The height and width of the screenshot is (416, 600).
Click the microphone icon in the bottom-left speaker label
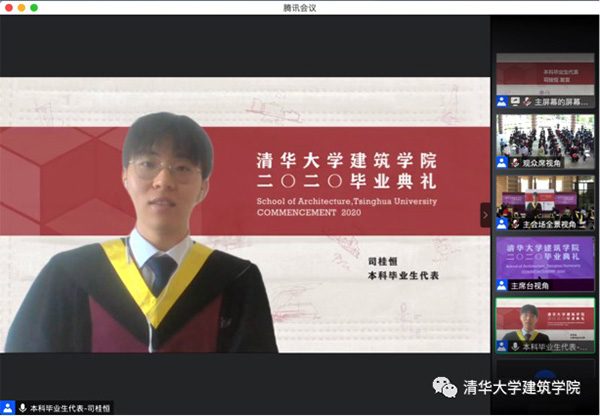pyautogui.click(x=23, y=408)
